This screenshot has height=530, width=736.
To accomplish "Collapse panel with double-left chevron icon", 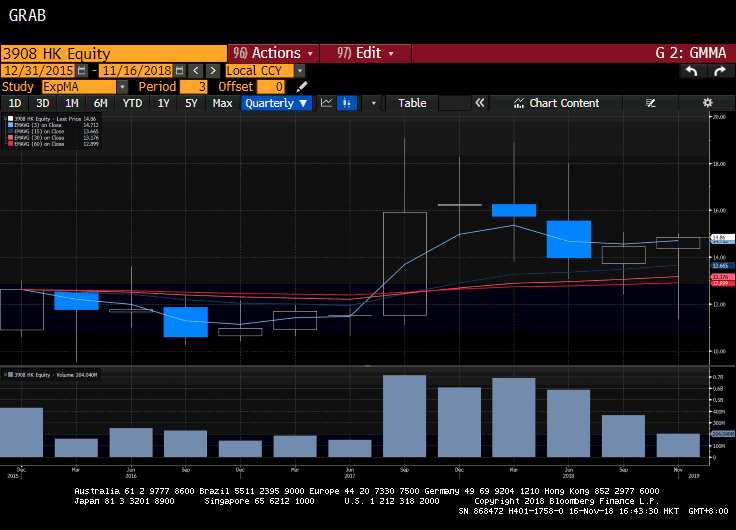I will coord(480,103).
